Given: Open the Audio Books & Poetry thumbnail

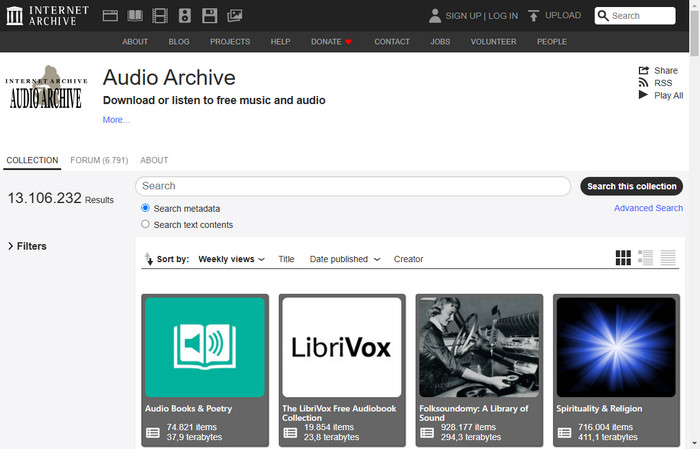Looking at the screenshot, I should tap(205, 347).
